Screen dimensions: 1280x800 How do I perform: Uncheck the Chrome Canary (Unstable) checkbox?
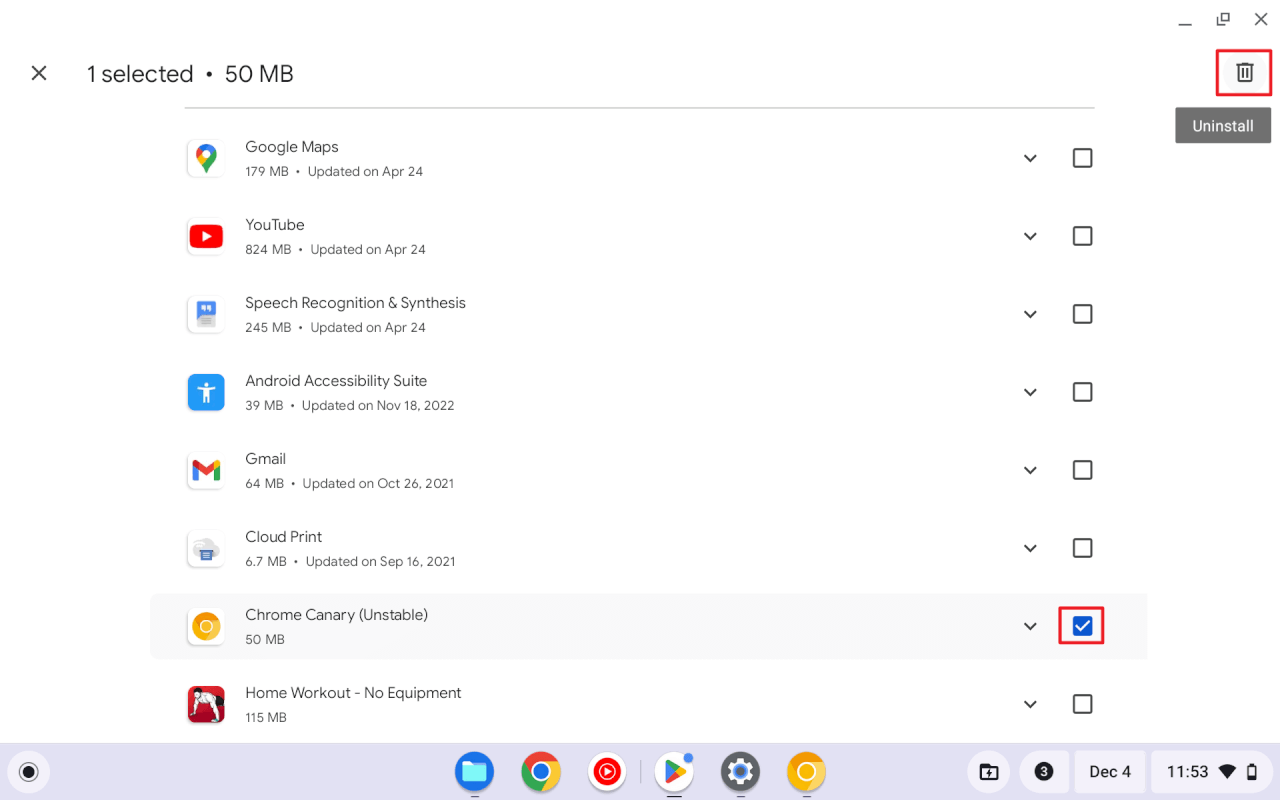point(1082,626)
